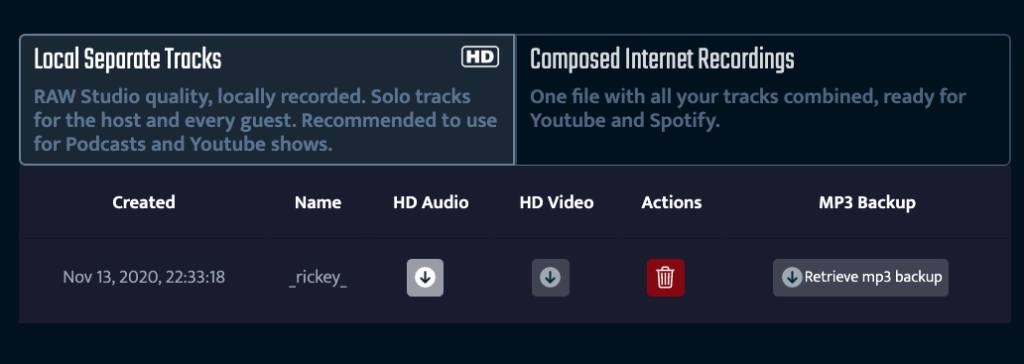Switch to Composed Internet Recordings tab

[x=763, y=99]
